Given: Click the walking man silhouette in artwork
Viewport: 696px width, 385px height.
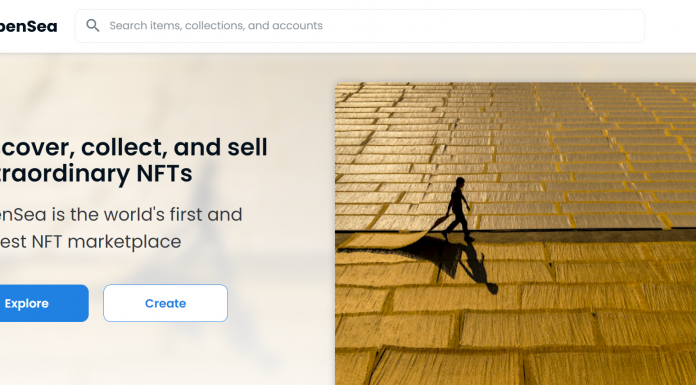Looking at the screenshot, I should coord(458,209).
